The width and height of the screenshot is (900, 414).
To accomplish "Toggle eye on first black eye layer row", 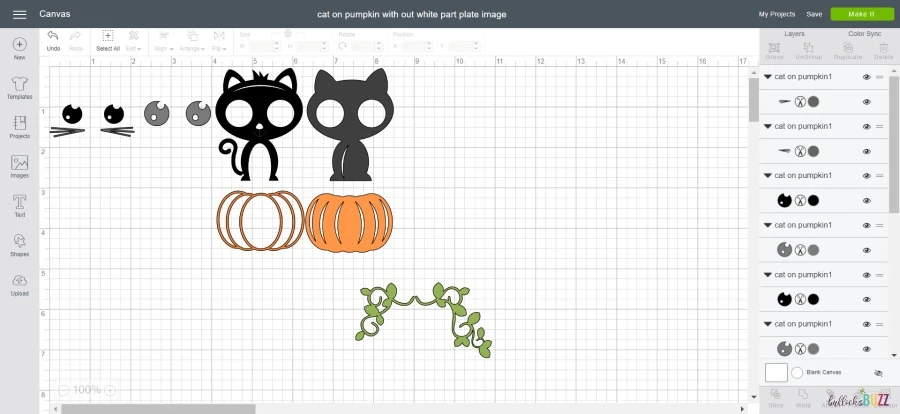I will coord(867,201).
